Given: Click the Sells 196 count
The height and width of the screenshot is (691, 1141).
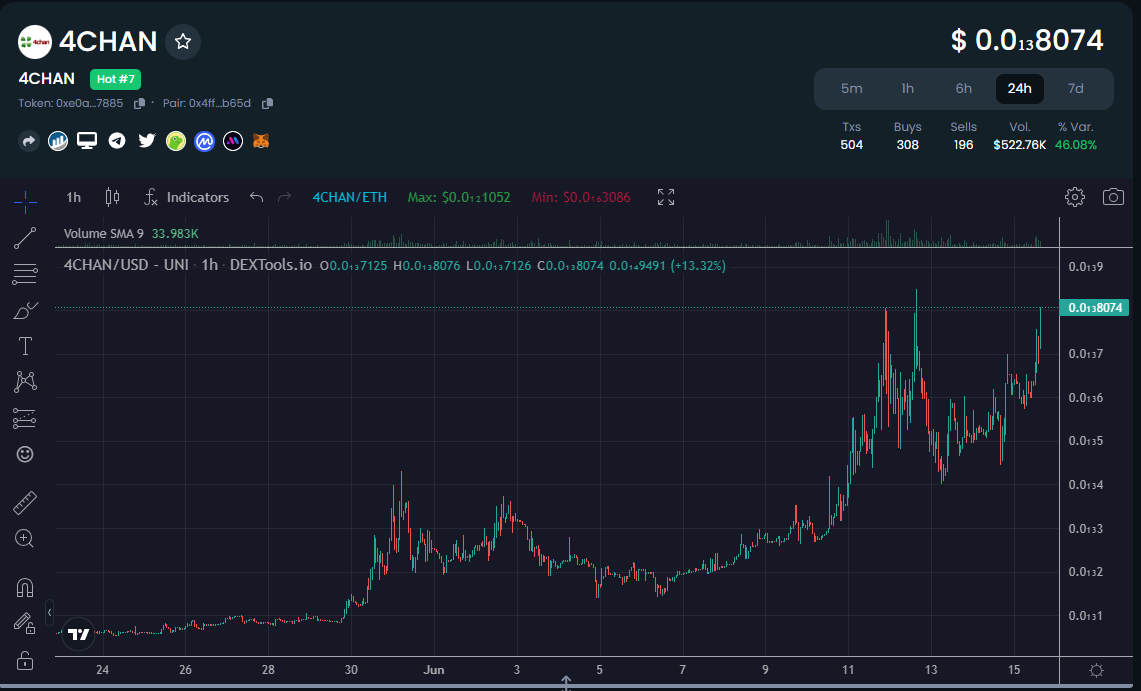Looking at the screenshot, I should [963, 145].
